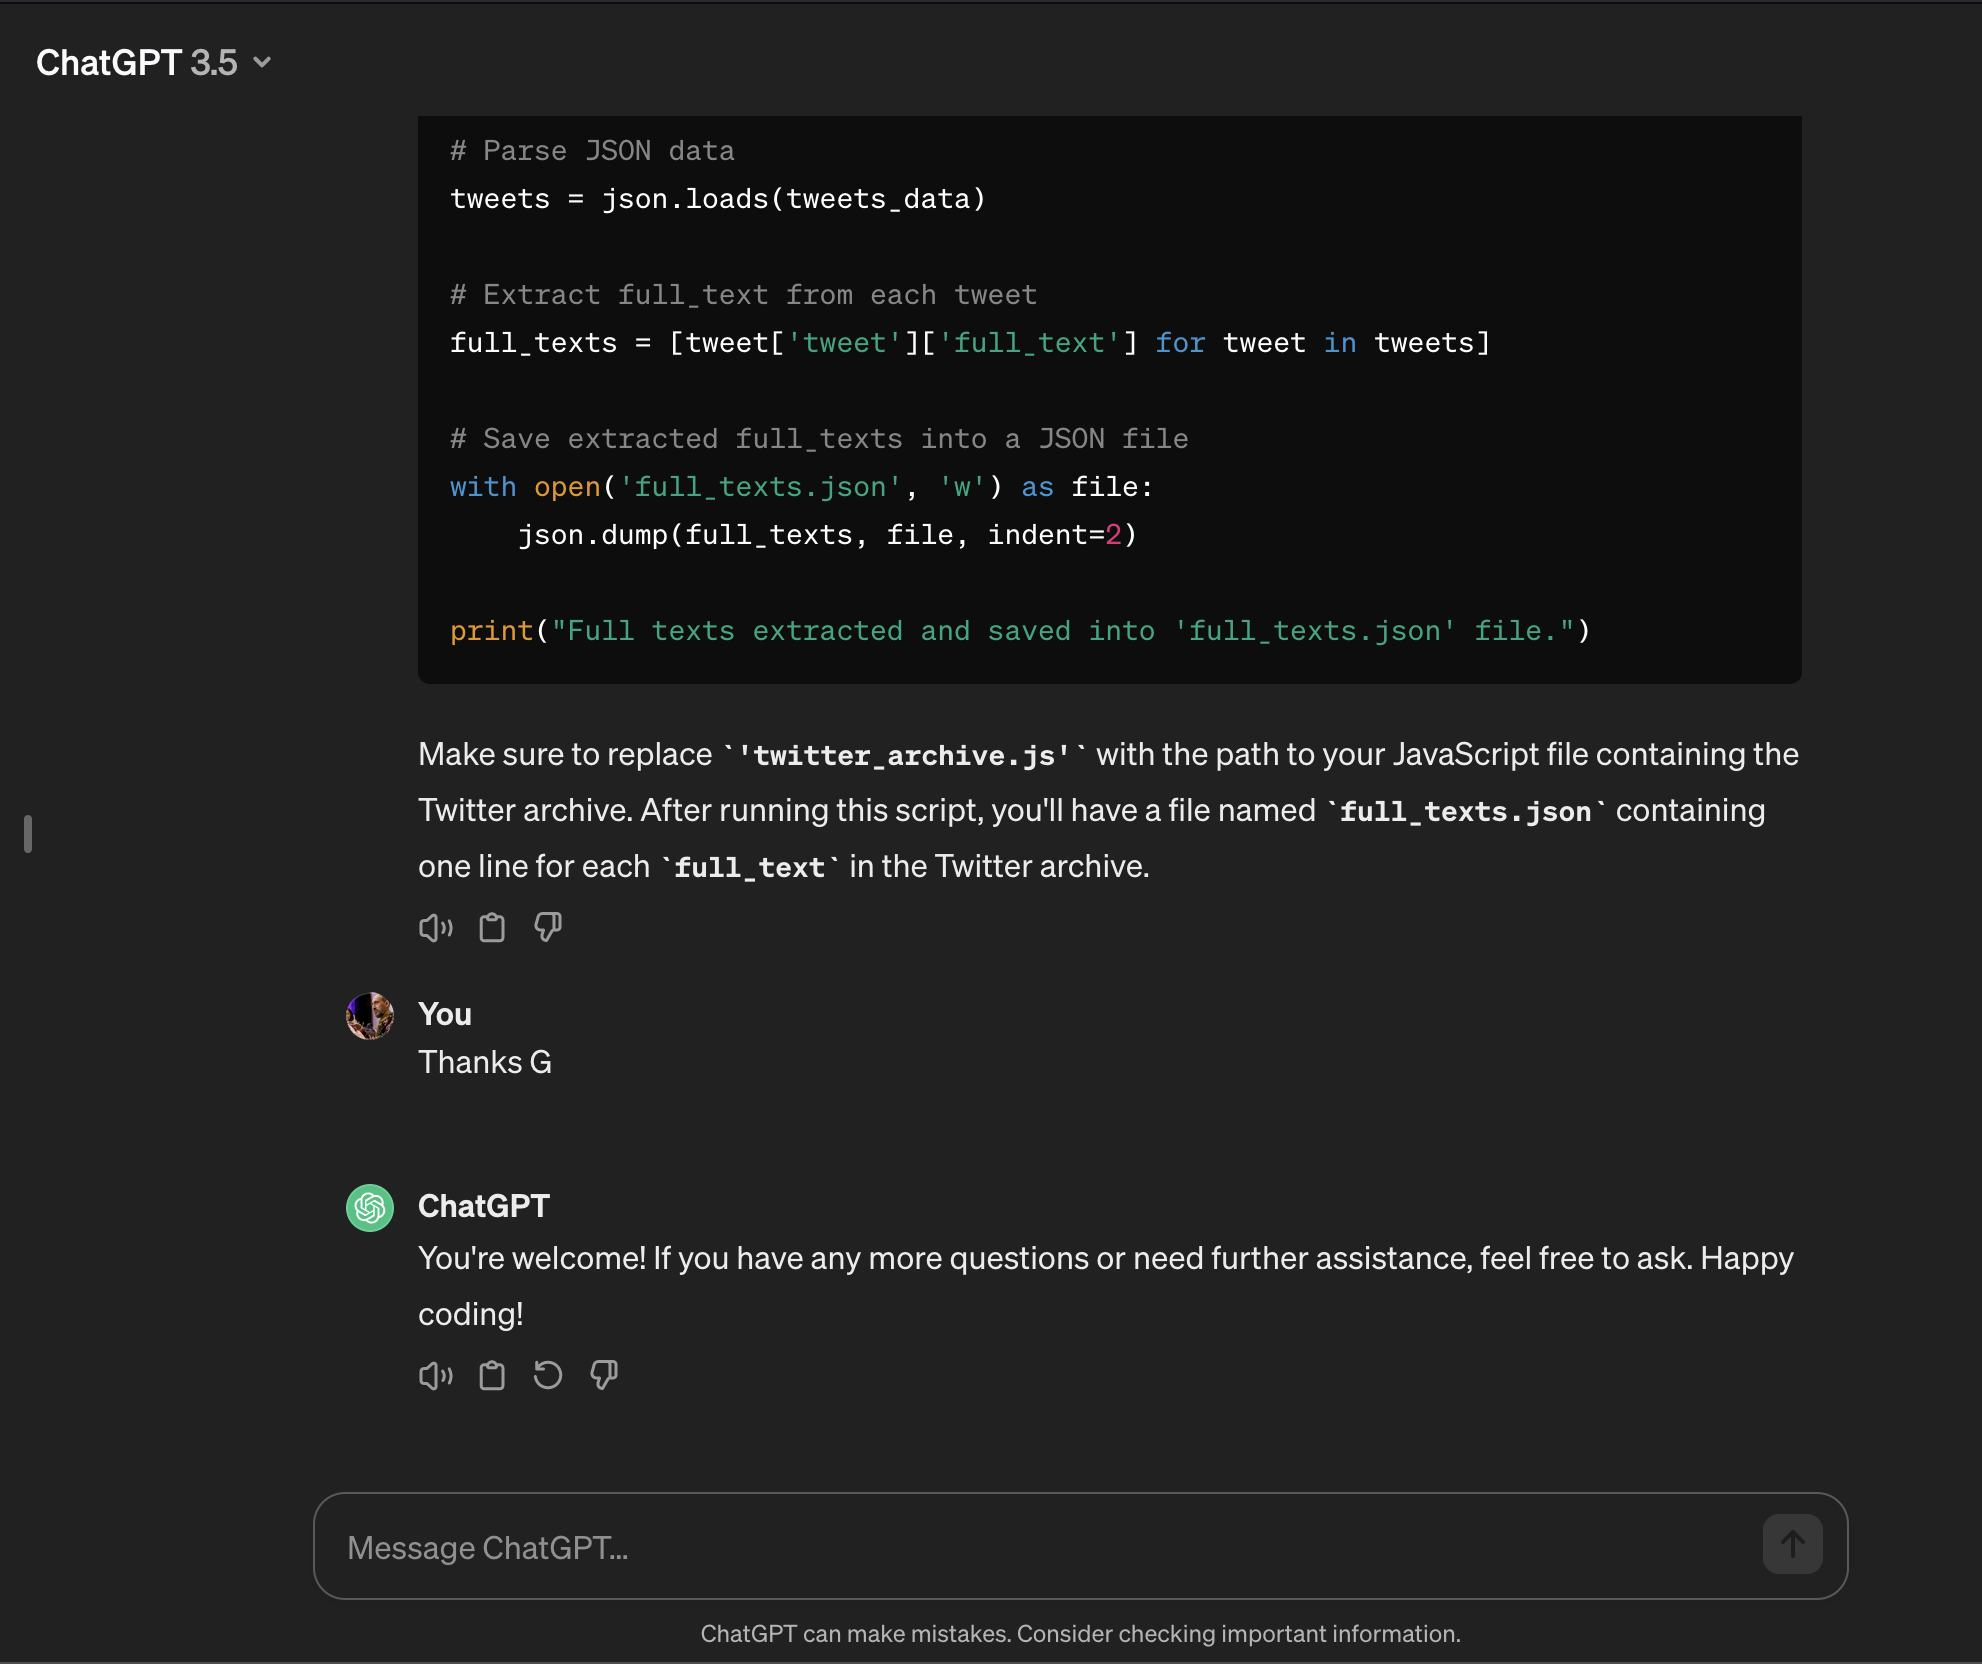The image size is (1982, 1664).
Task: Click the "You" sender name label
Action: (445, 1014)
